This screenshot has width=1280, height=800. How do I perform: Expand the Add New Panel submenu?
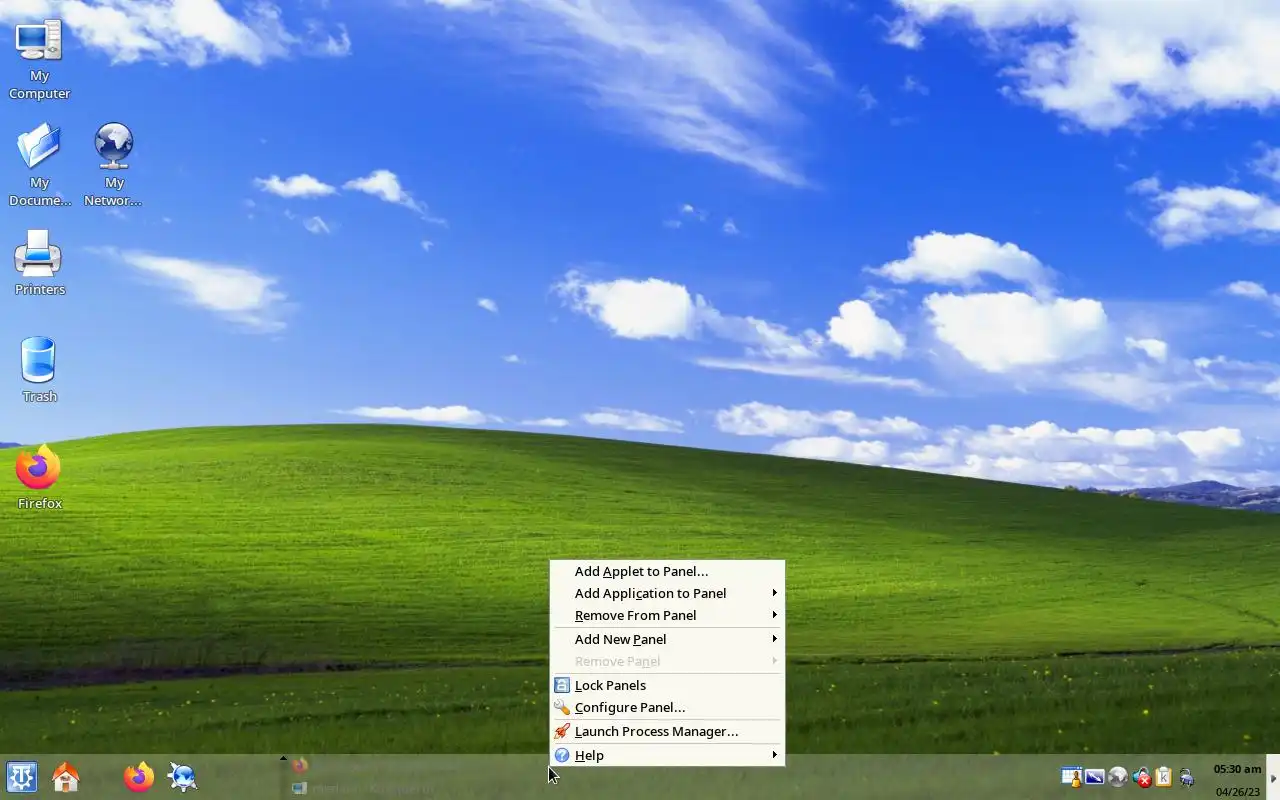point(667,639)
